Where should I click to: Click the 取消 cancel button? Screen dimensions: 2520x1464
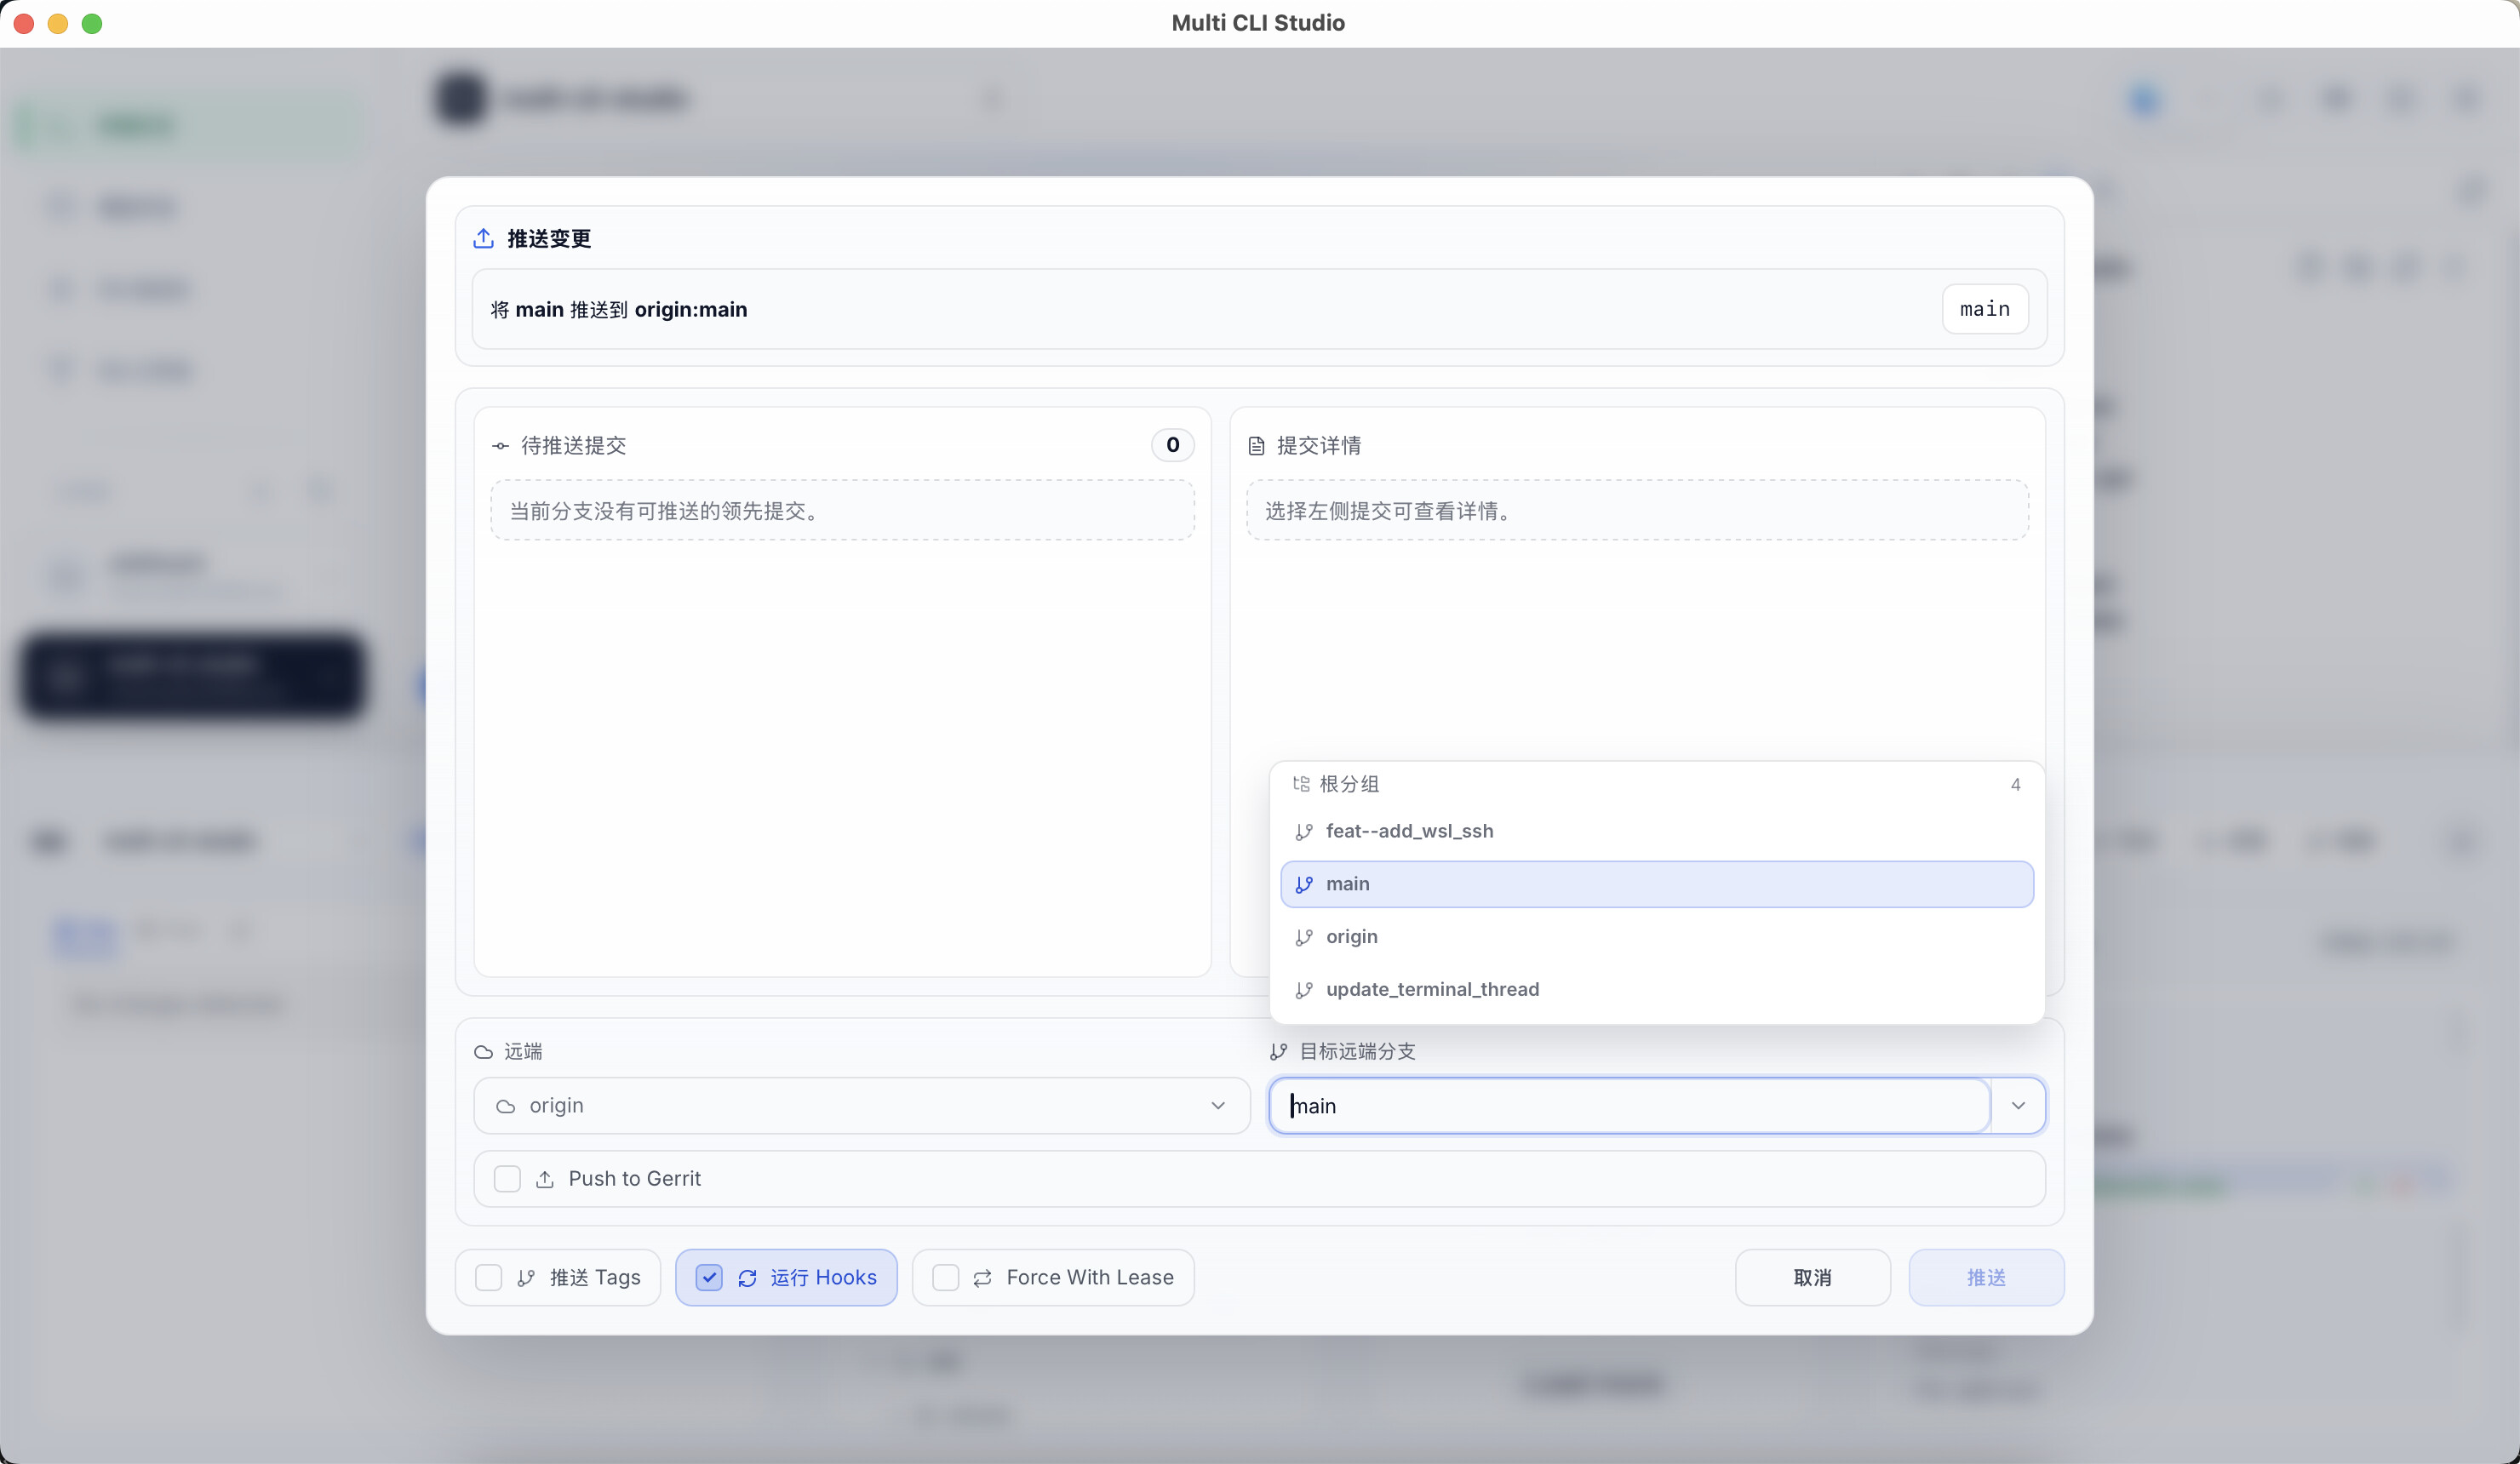1812,1278
